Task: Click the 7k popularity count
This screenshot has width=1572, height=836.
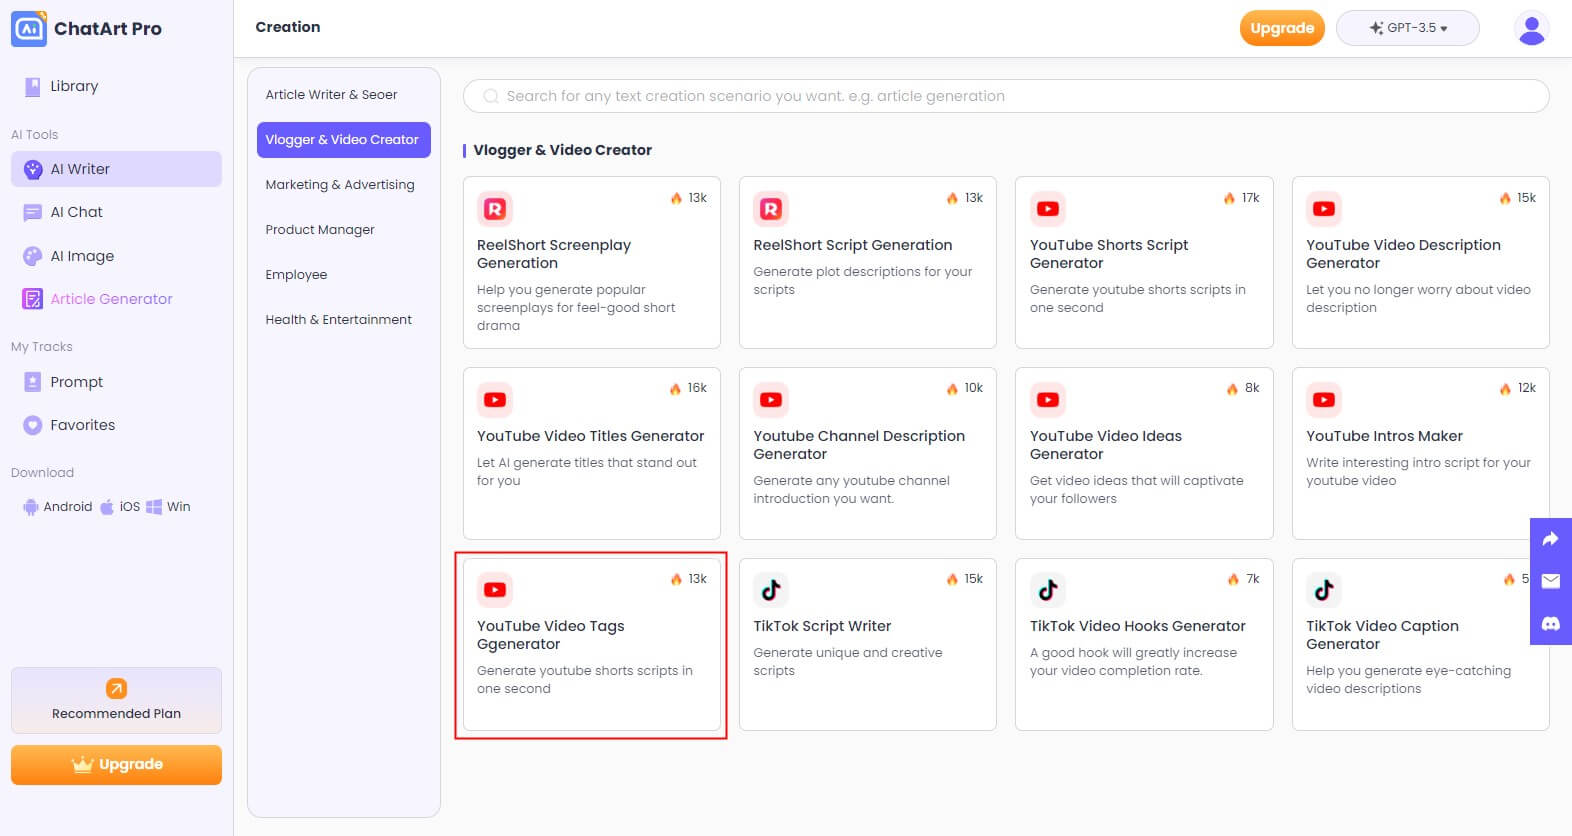Action: [x=1252, y=579]
